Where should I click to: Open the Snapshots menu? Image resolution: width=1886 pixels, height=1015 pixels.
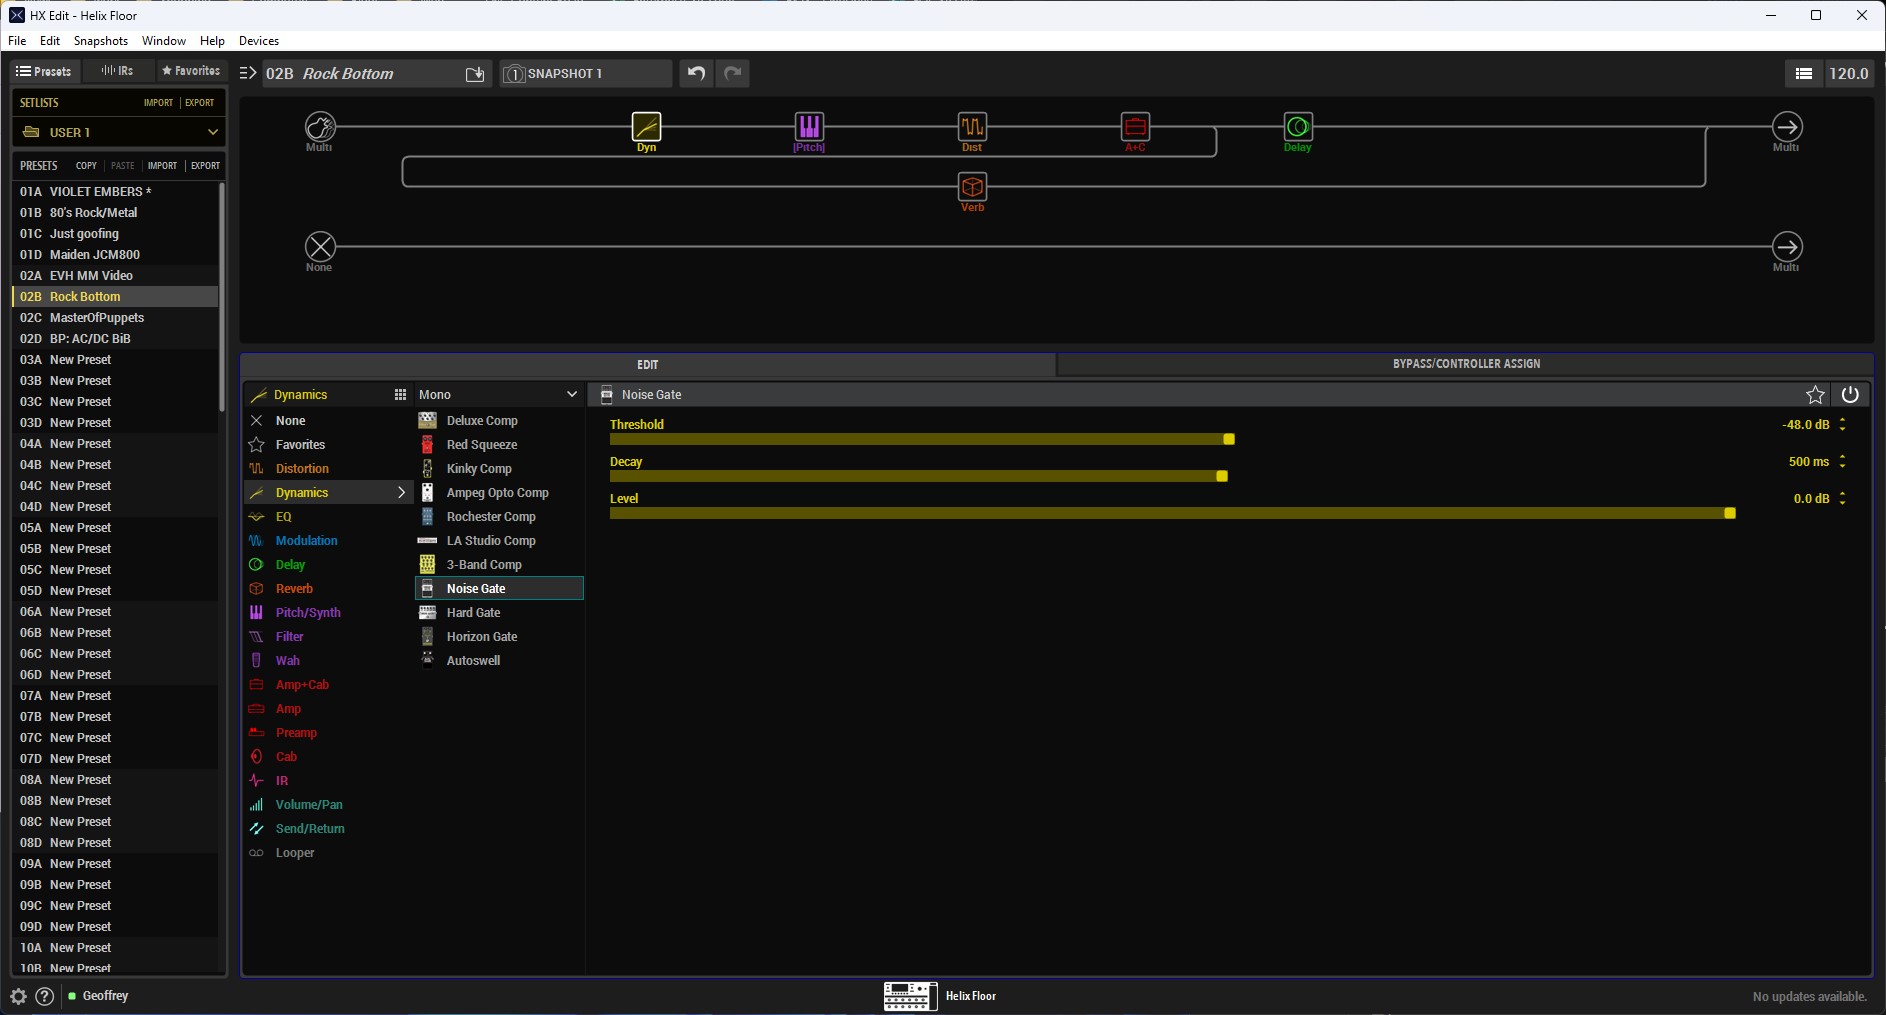[x=100, y=41]
